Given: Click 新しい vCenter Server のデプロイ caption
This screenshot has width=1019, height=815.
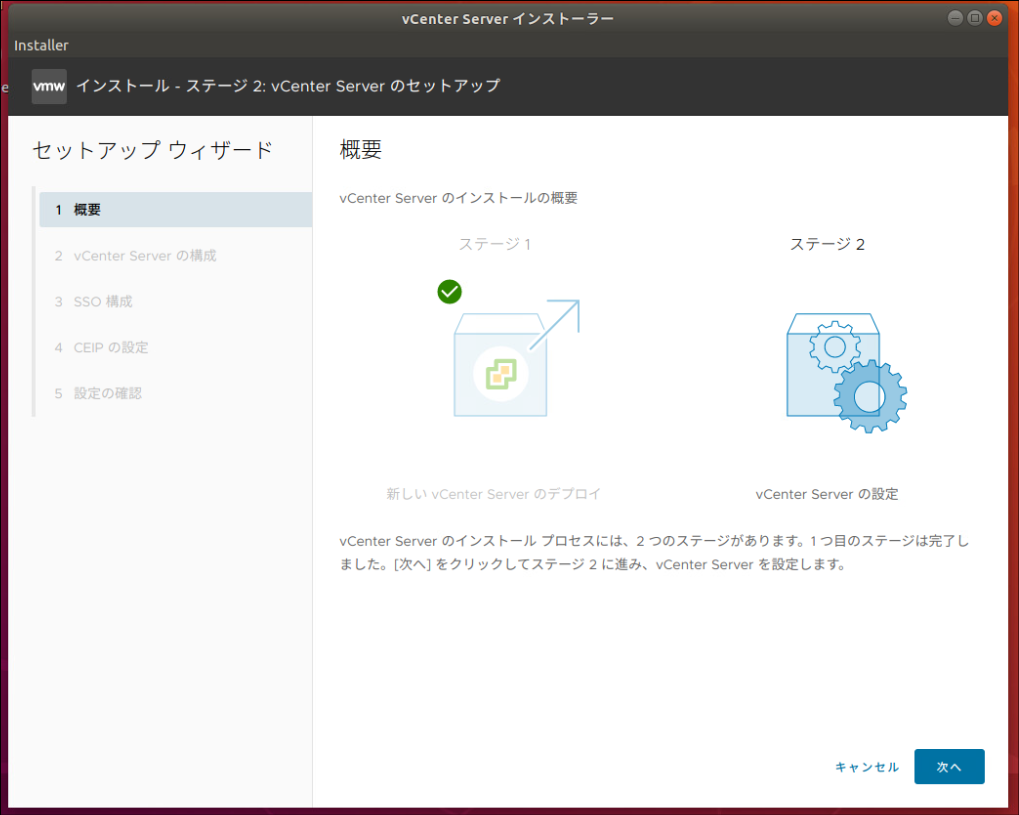Looking at the screenshot, I should (493, 494).
